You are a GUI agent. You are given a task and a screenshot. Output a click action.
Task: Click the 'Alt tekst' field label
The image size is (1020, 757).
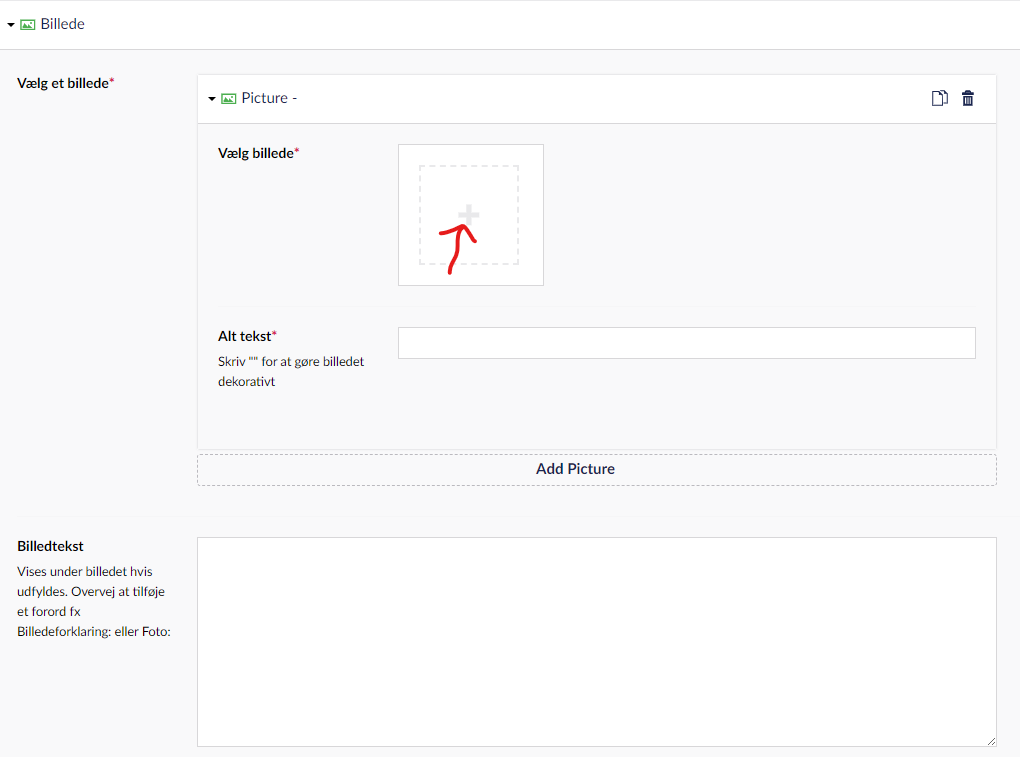pos(246,336)
